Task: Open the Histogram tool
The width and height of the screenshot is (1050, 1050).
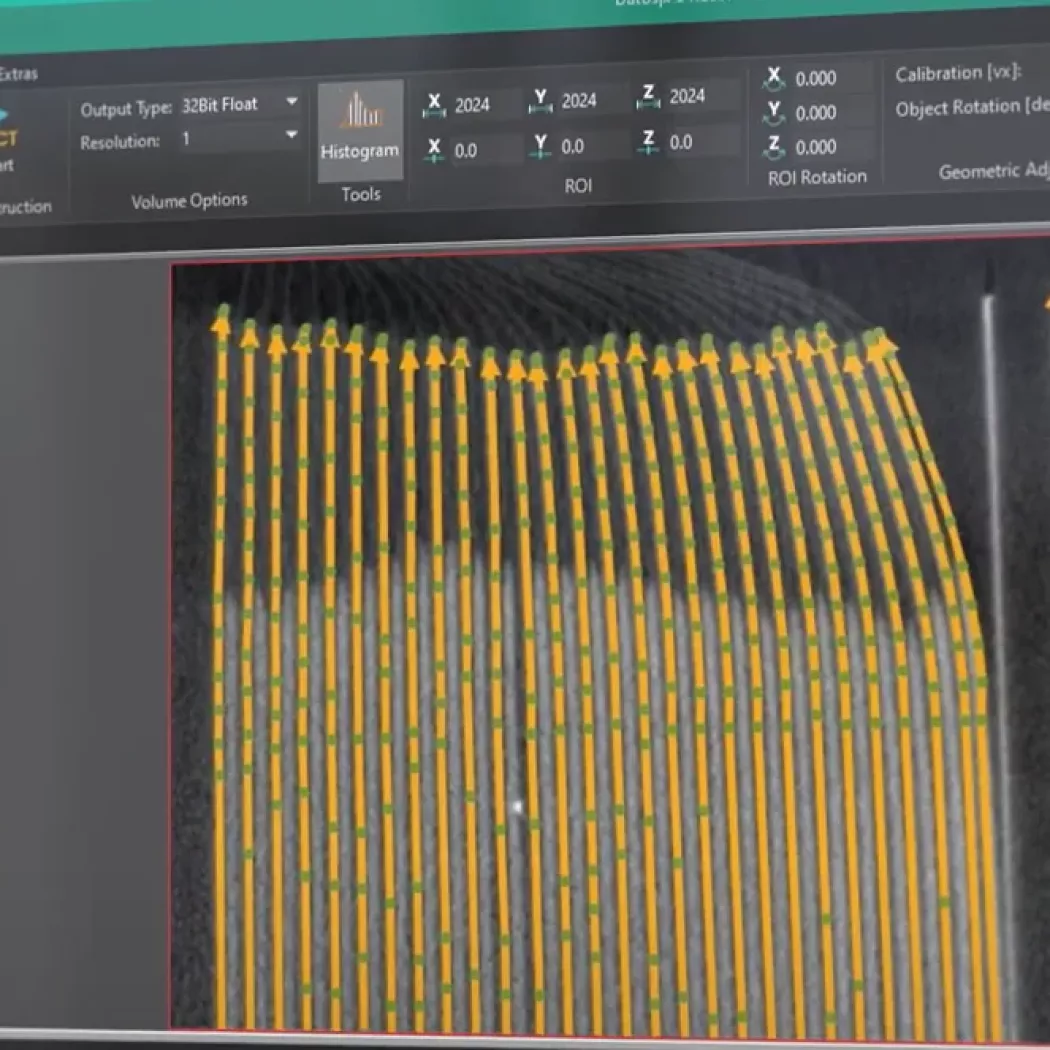Action: pyautogui.click(x=359, y=130)
